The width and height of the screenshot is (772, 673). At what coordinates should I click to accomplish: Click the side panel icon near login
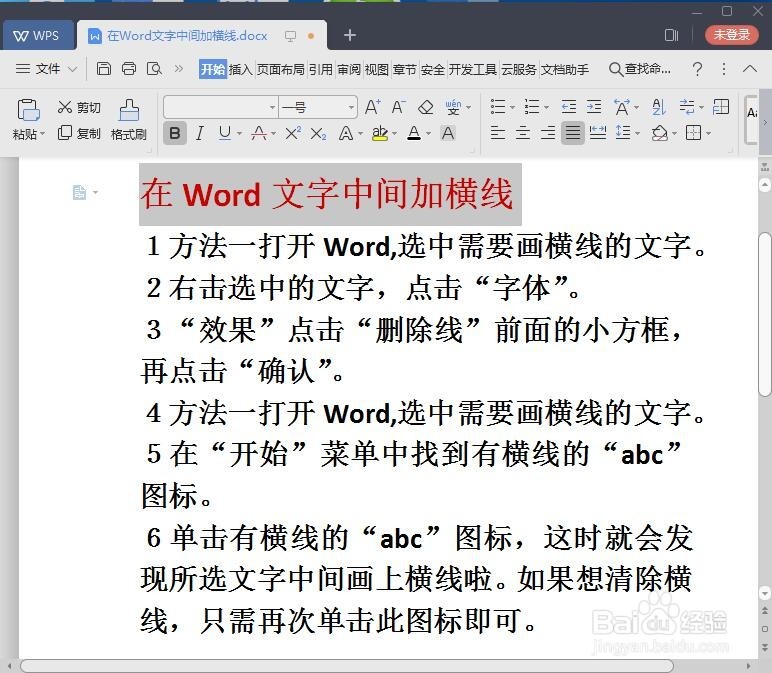coord(671,35)
